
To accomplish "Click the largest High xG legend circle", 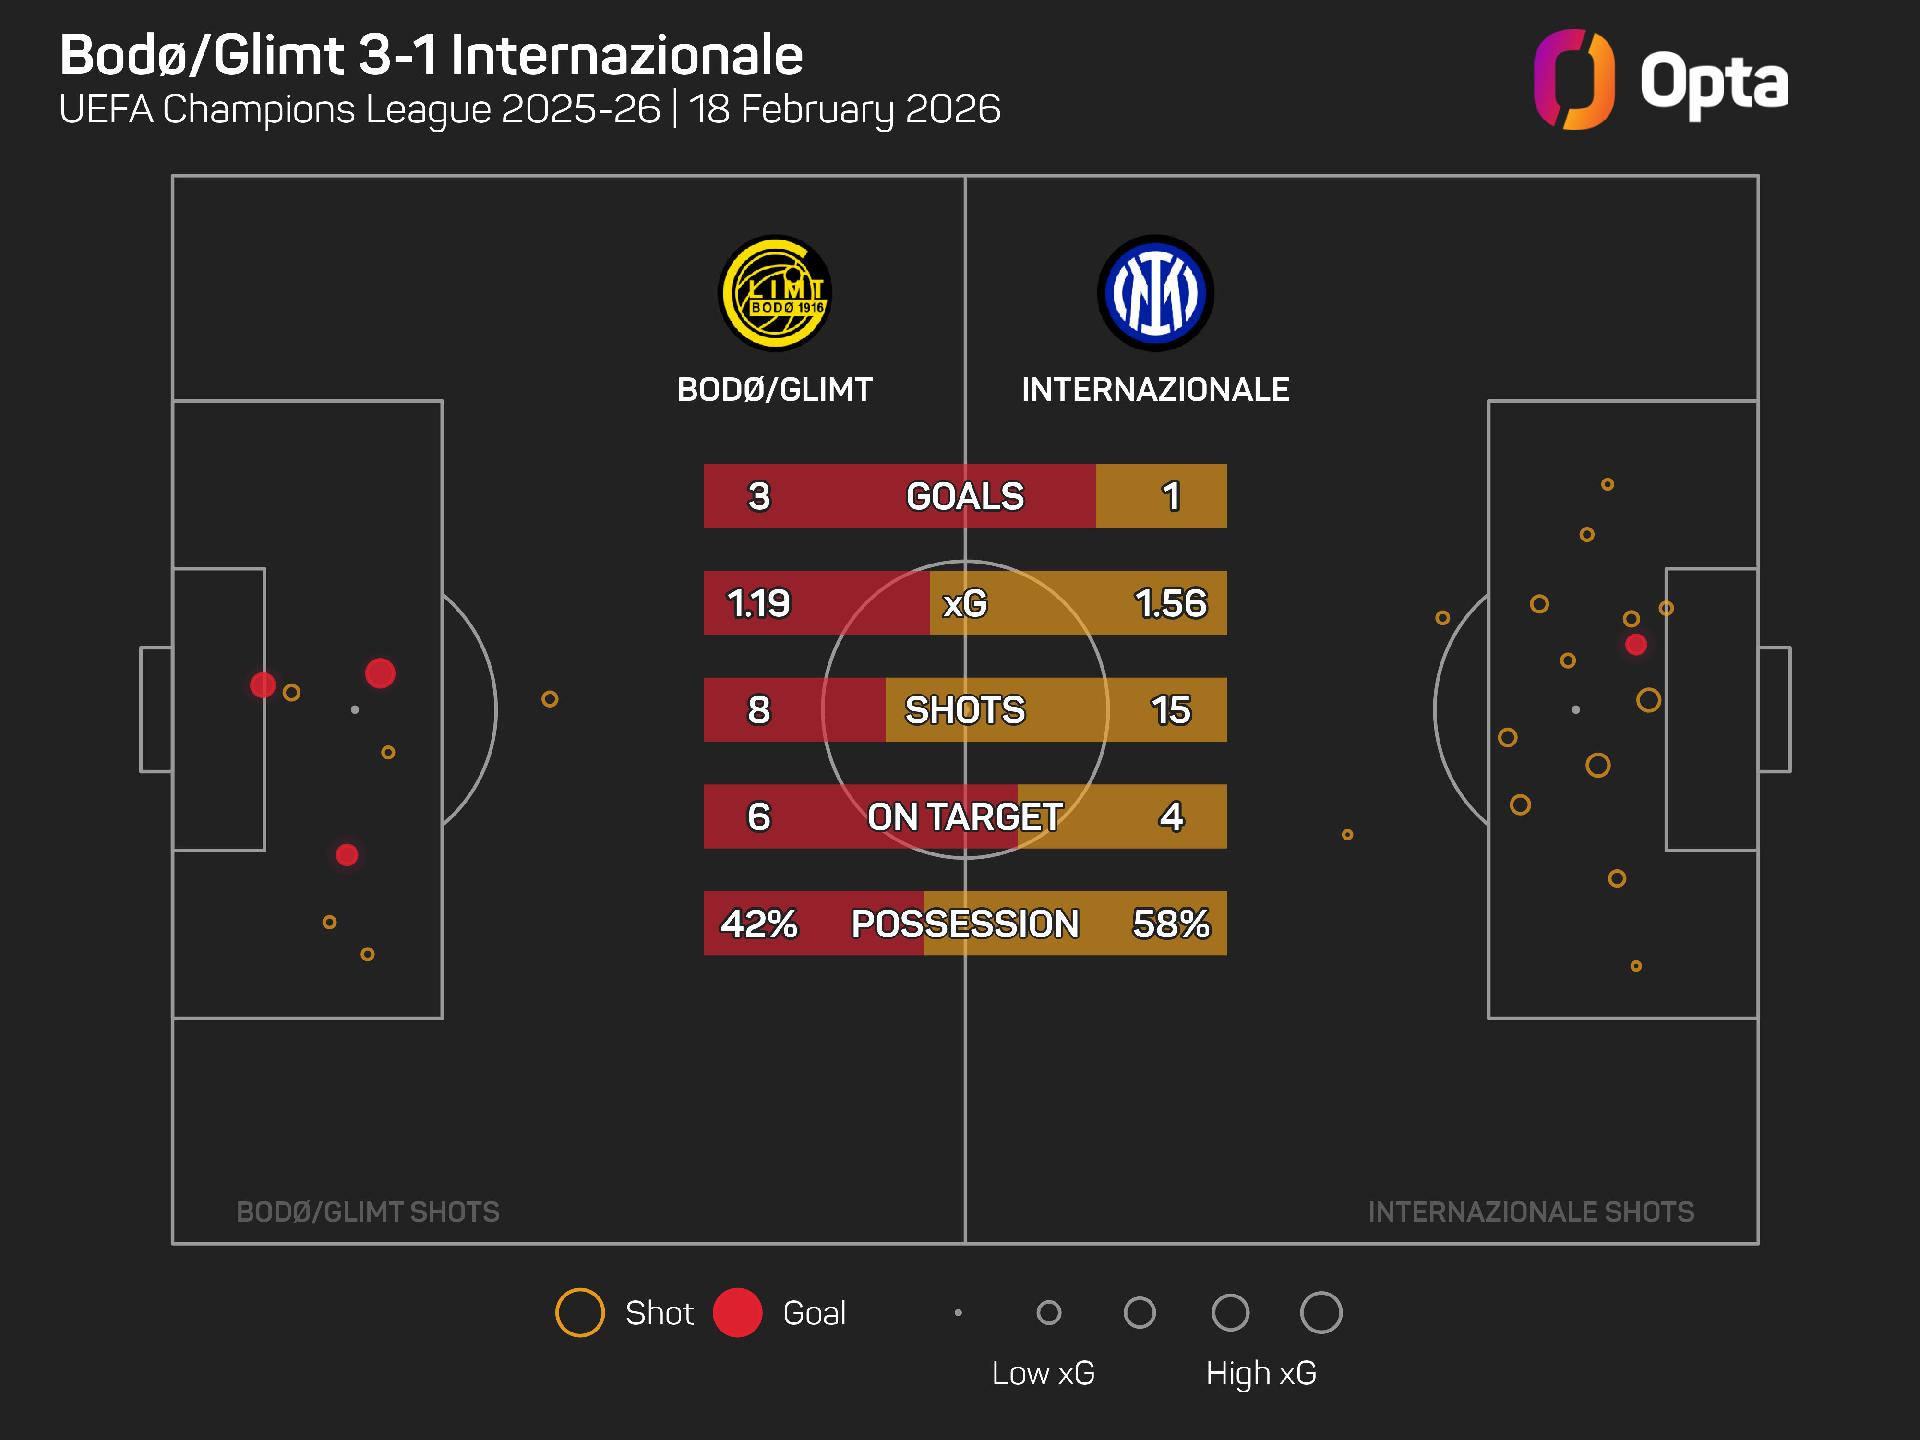I will (1321, 1313).
